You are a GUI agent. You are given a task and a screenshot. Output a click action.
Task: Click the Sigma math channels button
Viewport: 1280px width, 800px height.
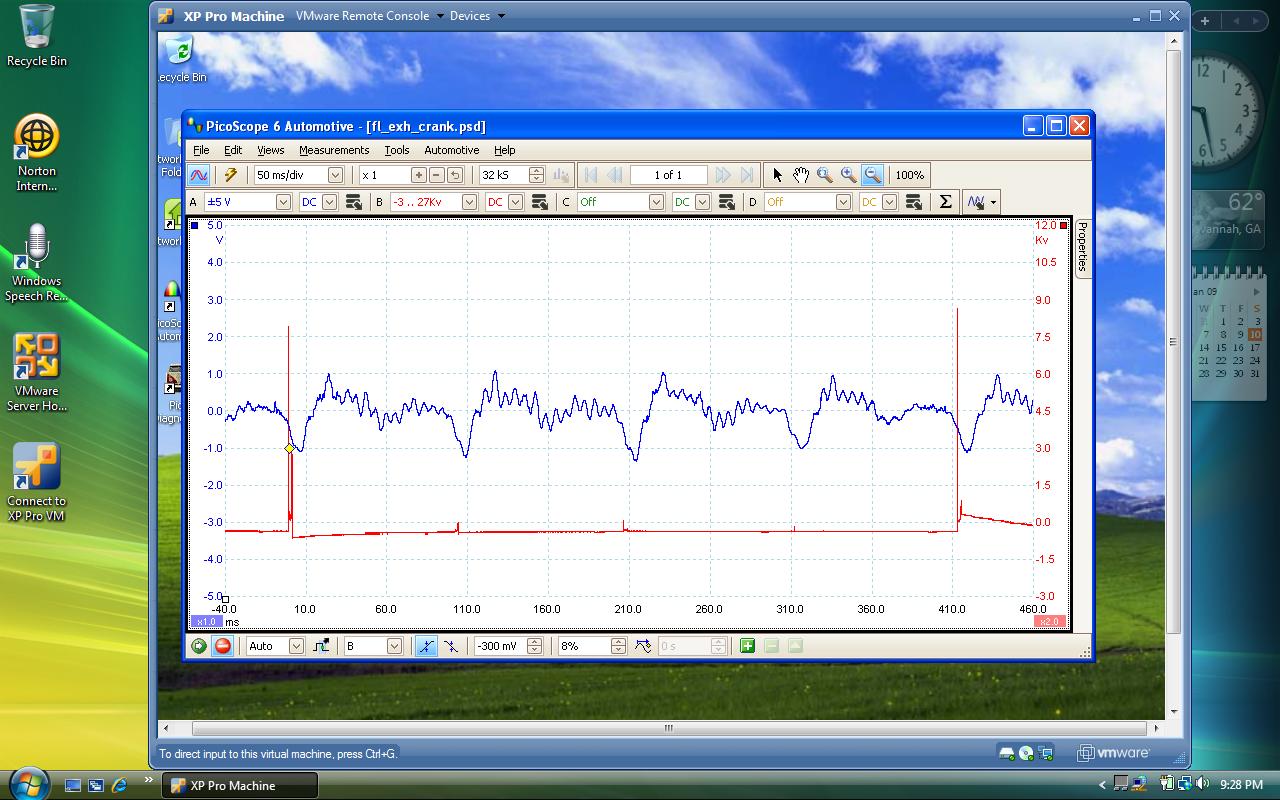click(x=945, y=202)
